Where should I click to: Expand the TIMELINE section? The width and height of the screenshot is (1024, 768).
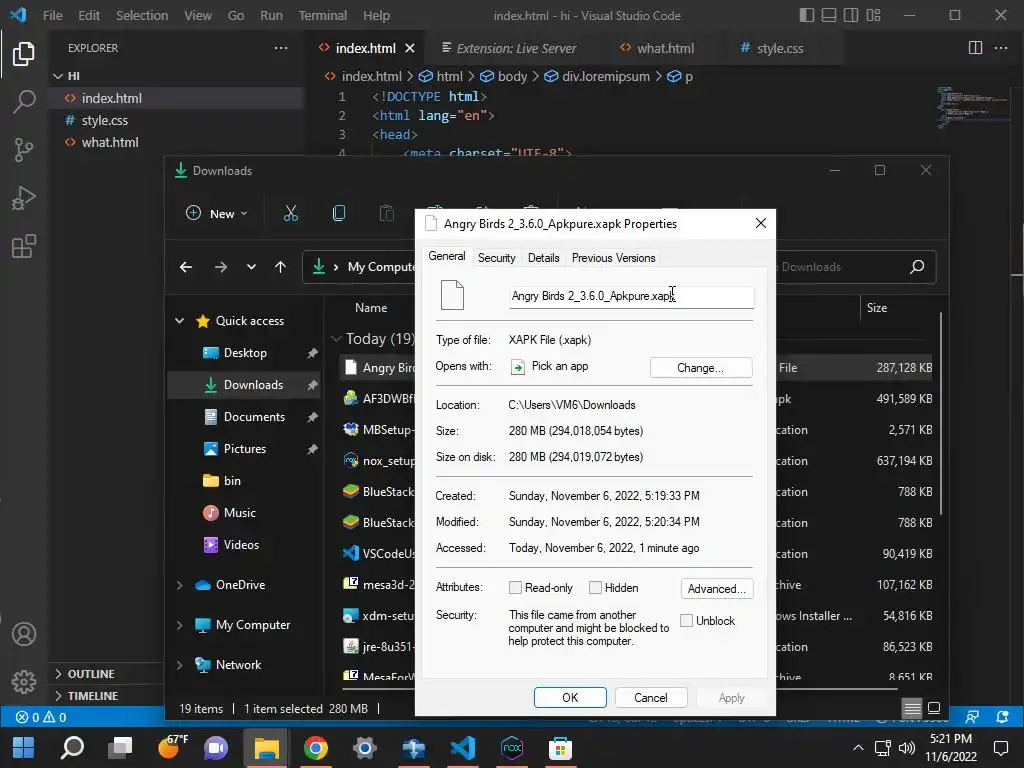[58, 696]
